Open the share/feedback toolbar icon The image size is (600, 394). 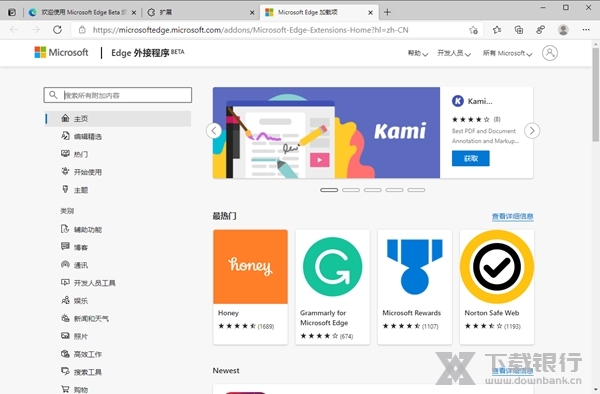(x=540, y=30)
